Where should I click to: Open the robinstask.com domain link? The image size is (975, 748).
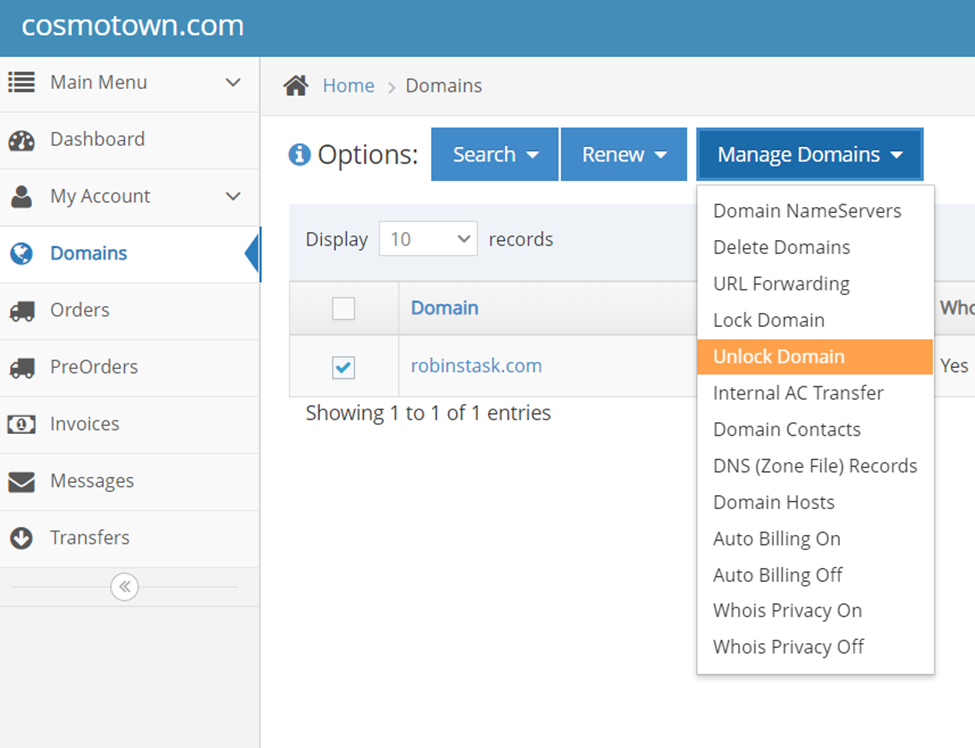pyautogui.click(x=476, y=366)
